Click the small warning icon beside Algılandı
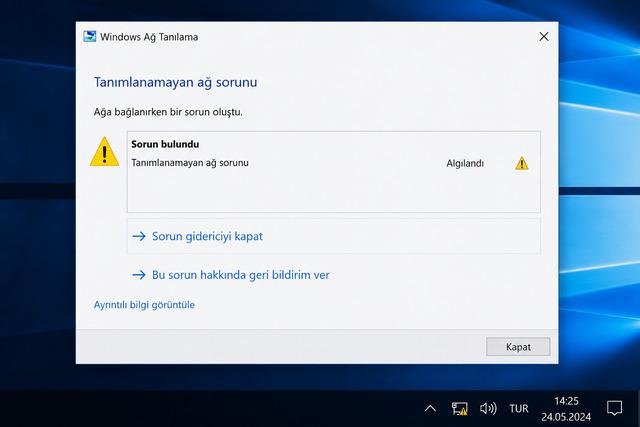 pyautogui.click(x=522, y=163)
